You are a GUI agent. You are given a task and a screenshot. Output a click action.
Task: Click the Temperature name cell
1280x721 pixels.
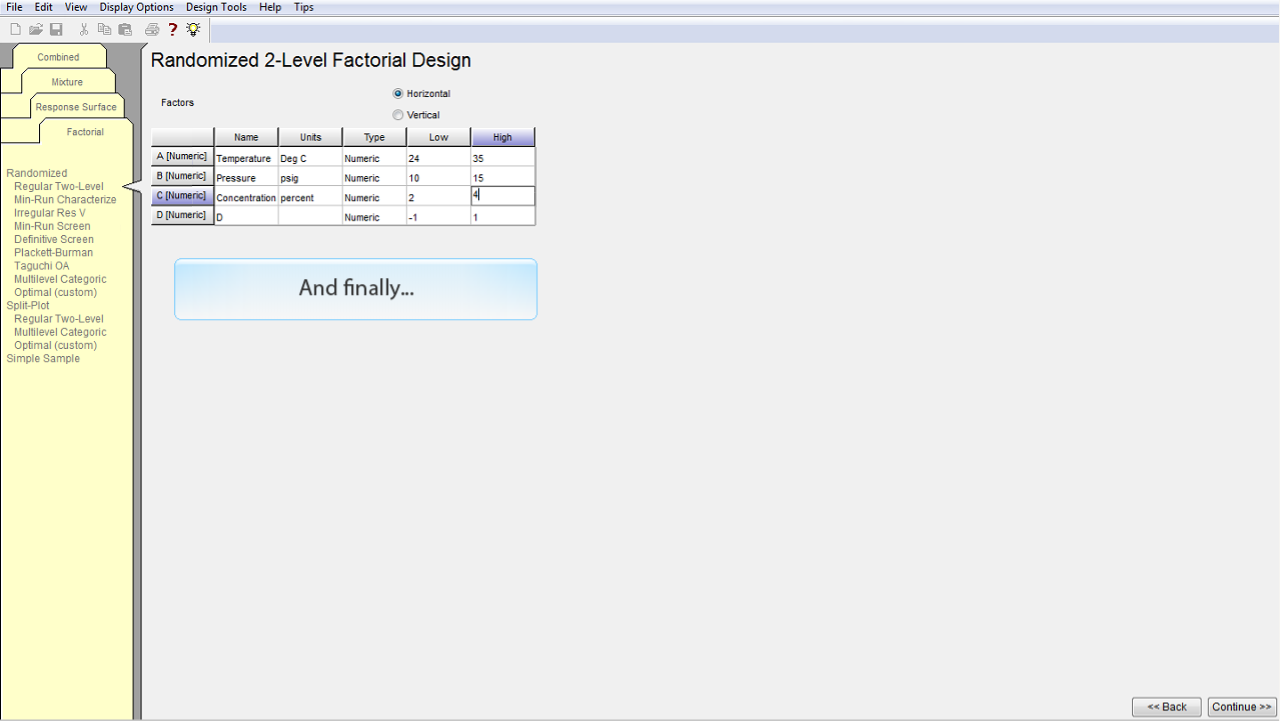click(x=246, y=158)
